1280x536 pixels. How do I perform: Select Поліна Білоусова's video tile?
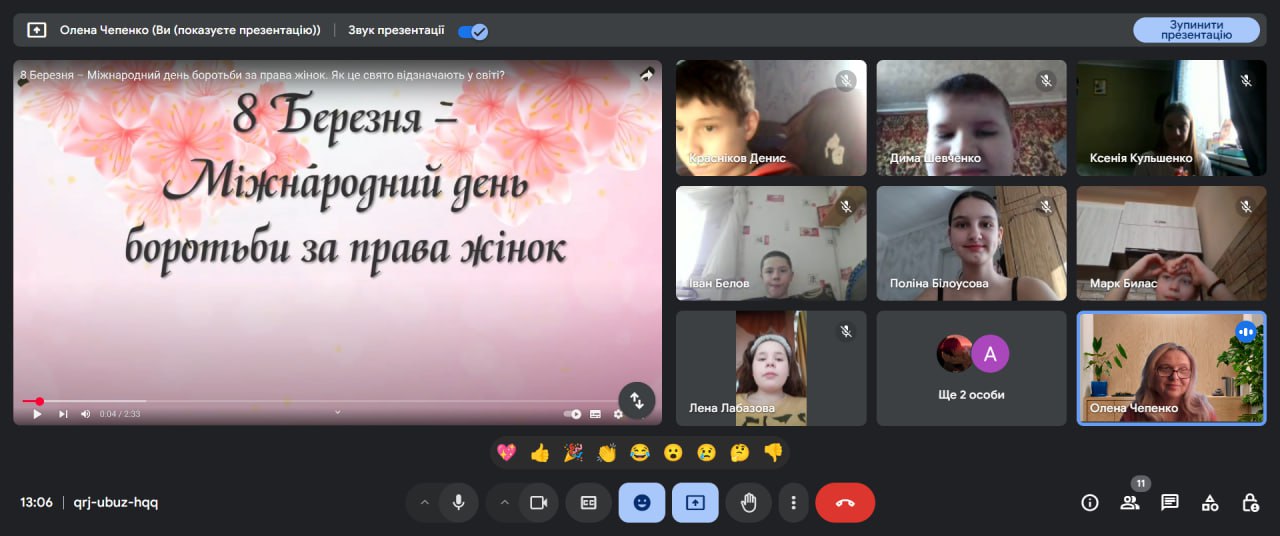click(x=971, y=243)
